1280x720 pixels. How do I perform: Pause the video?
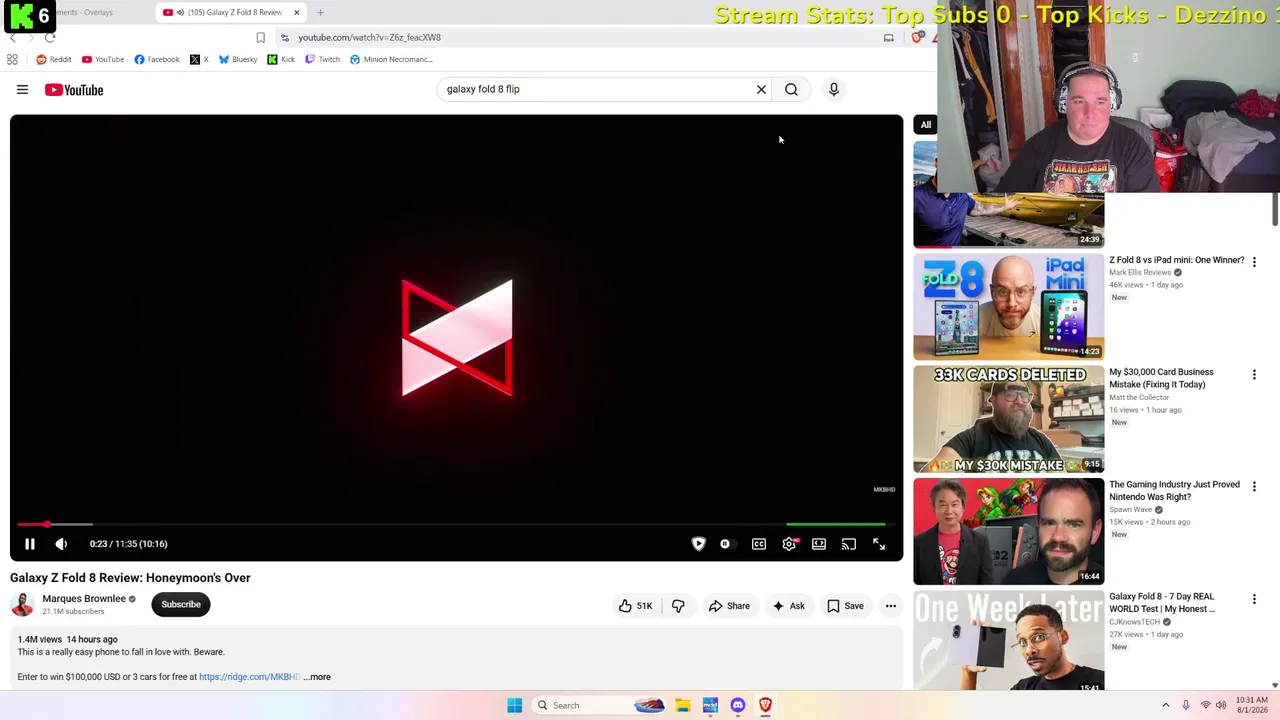point(30,544)
